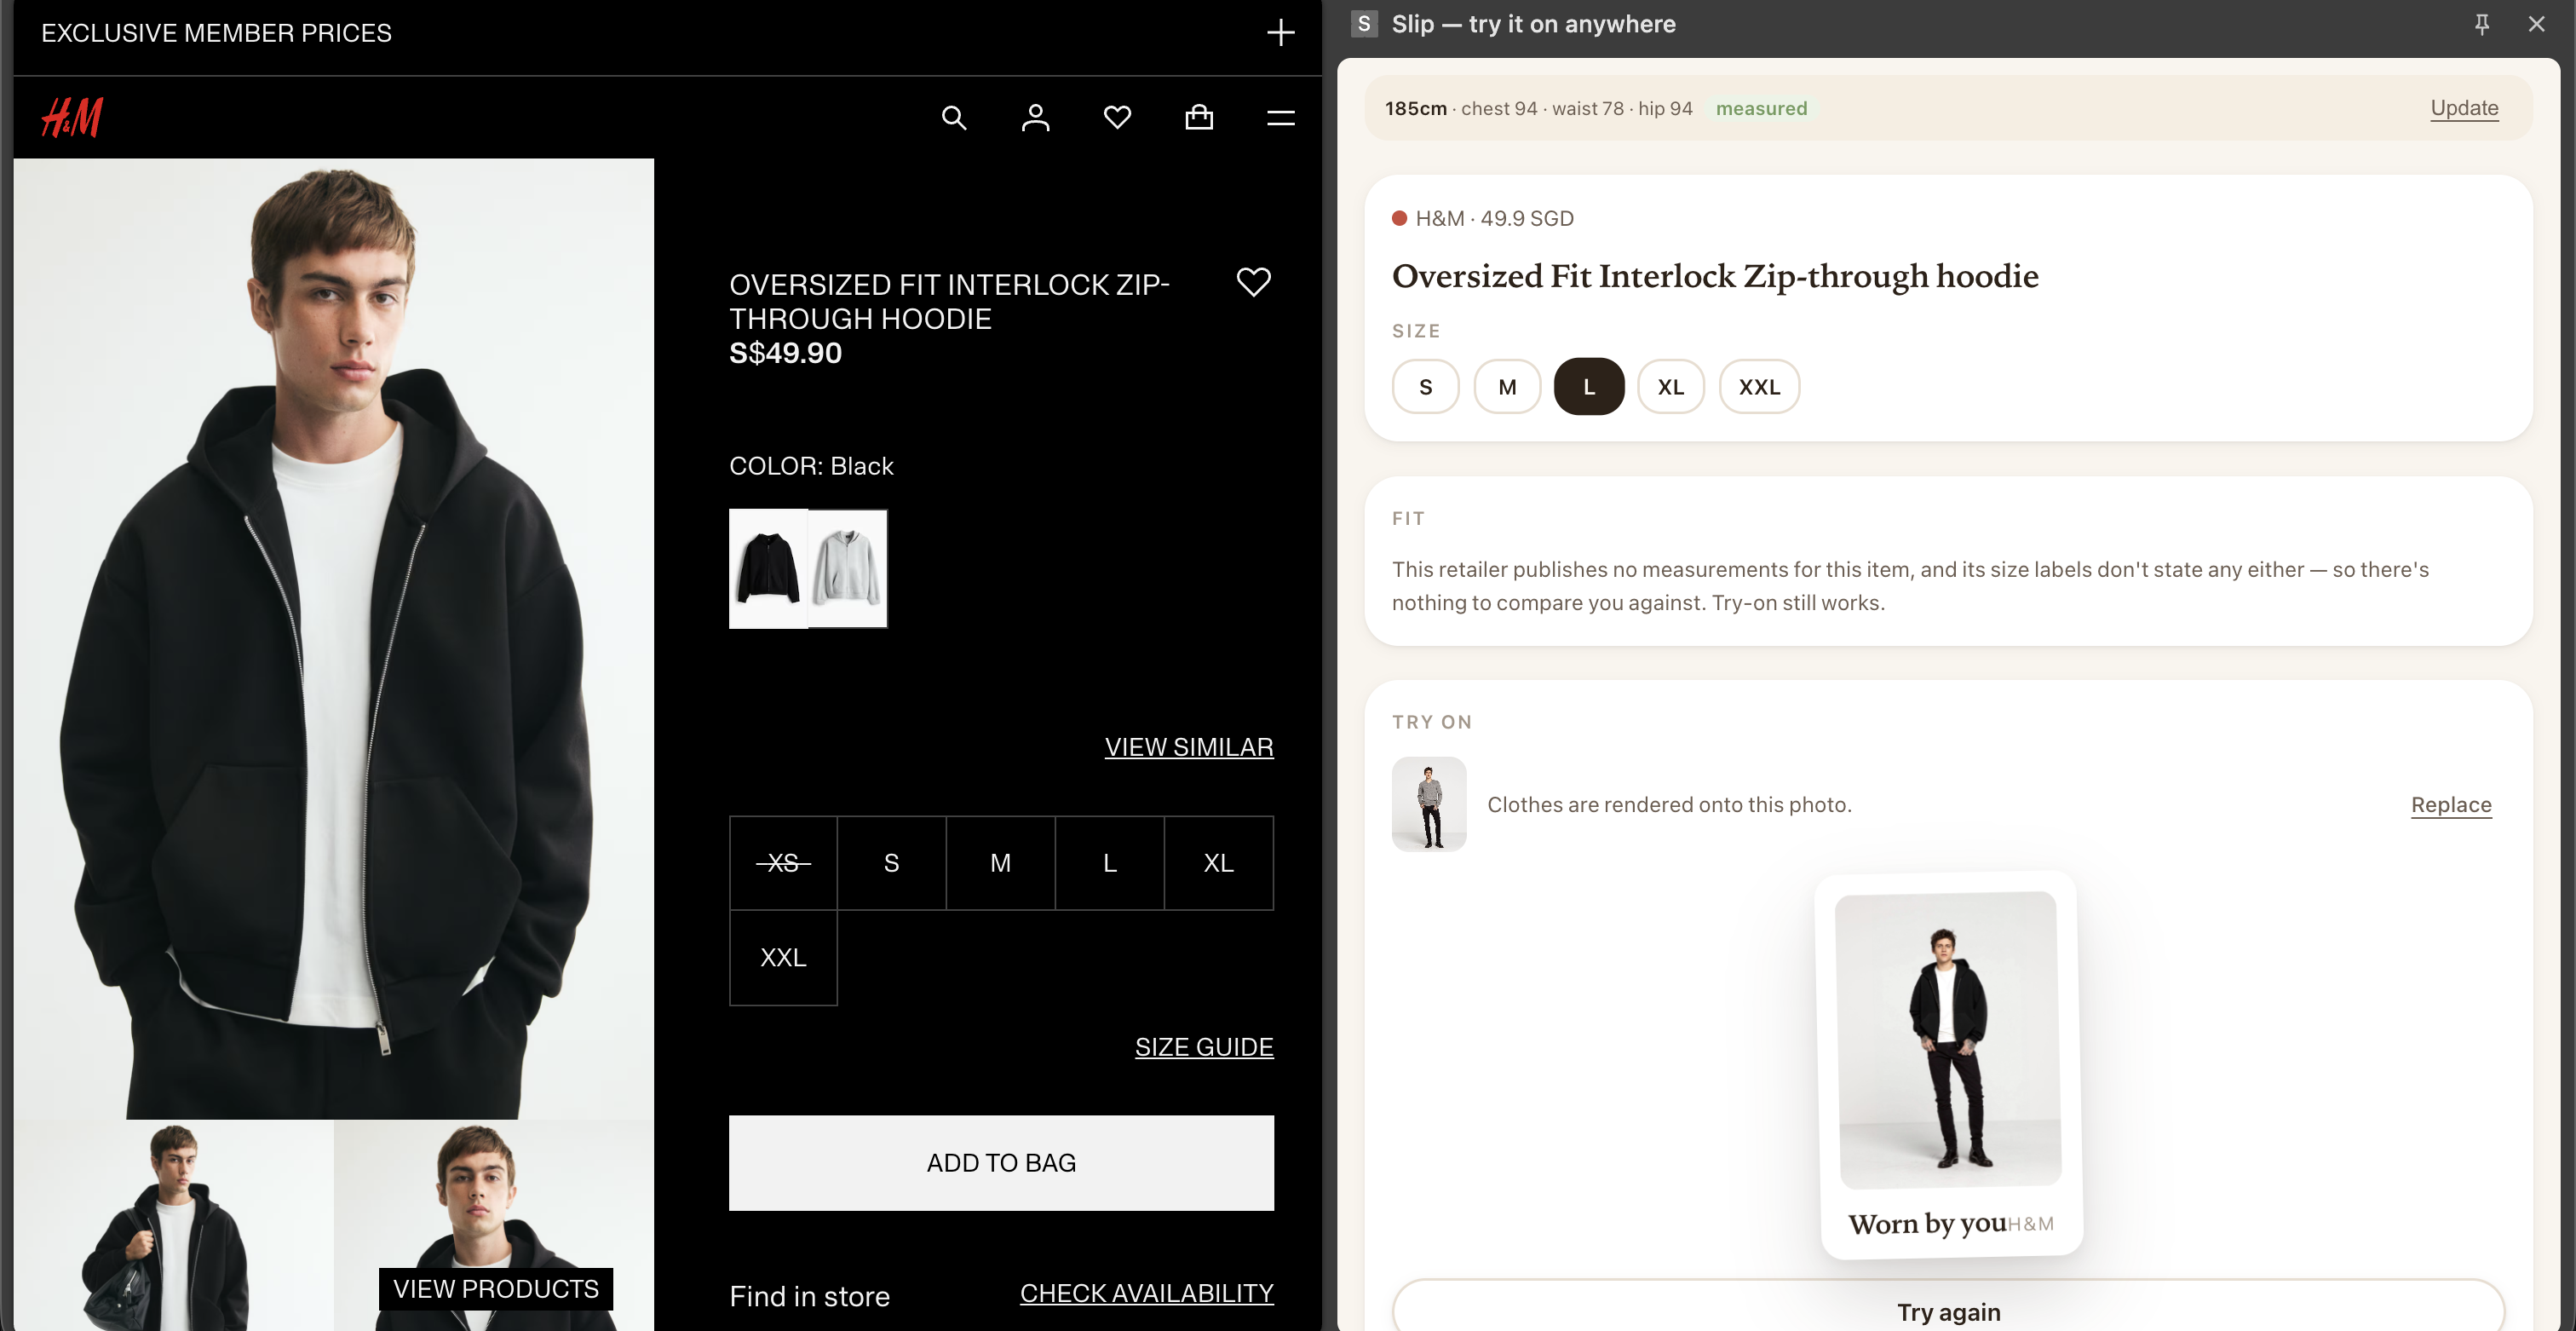The width and height of the screenshot is (2576, 1331).
Task: Update measurements in Slip panel
Action: pyautogui.click(x=2464, y=108)
